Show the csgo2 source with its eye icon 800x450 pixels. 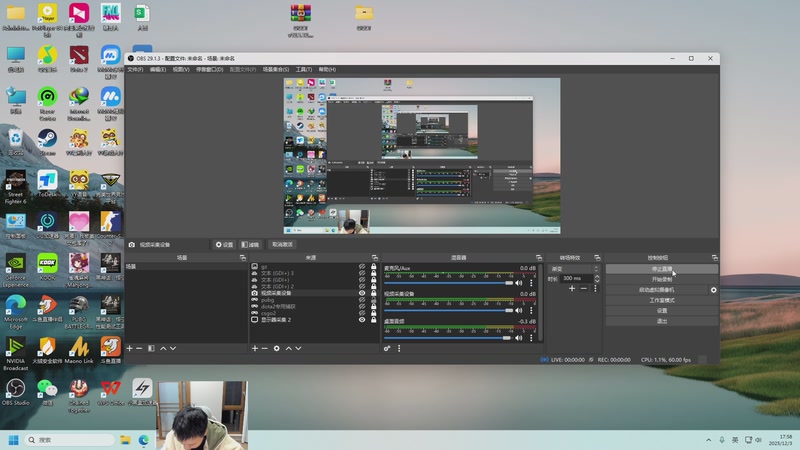[x=362, y=313]
